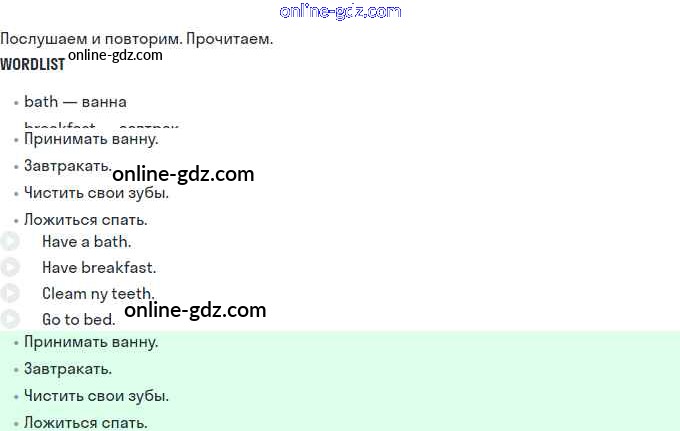Play the 'Go to bed.' audio

tap(10, 319)
